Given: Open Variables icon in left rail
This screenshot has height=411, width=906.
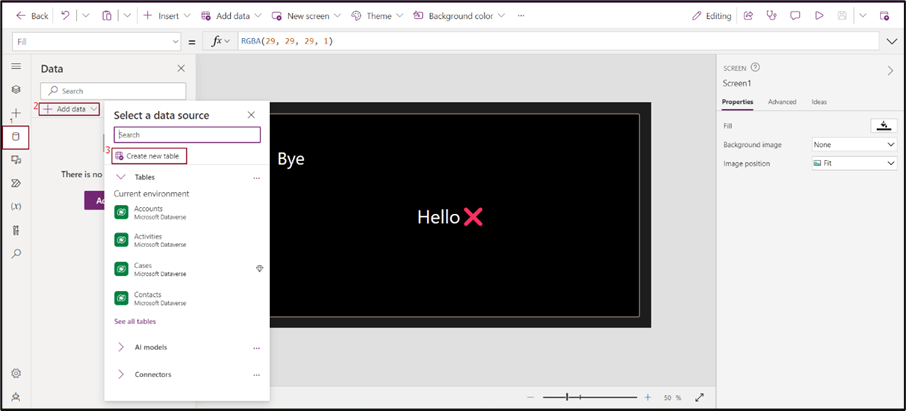Looking at the screenshot, I should (16, 206).
